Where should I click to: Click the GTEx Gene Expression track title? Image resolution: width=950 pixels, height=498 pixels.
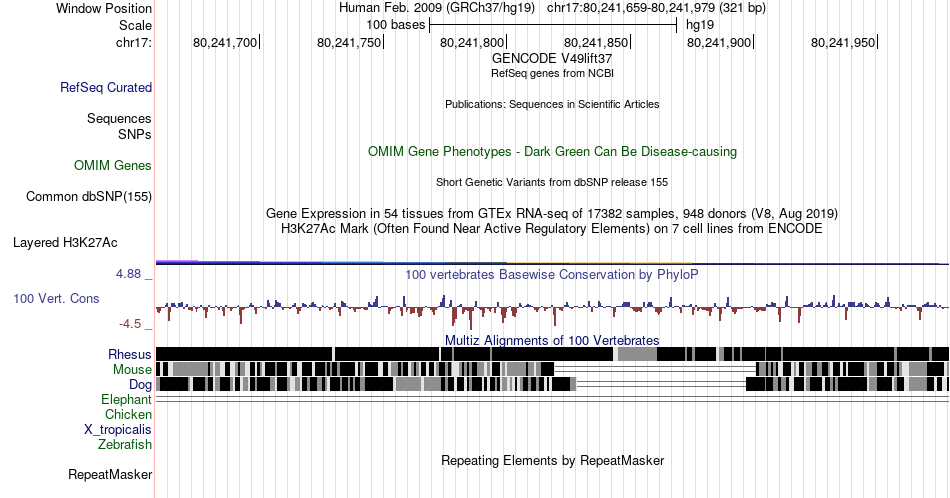click(552, 213)
